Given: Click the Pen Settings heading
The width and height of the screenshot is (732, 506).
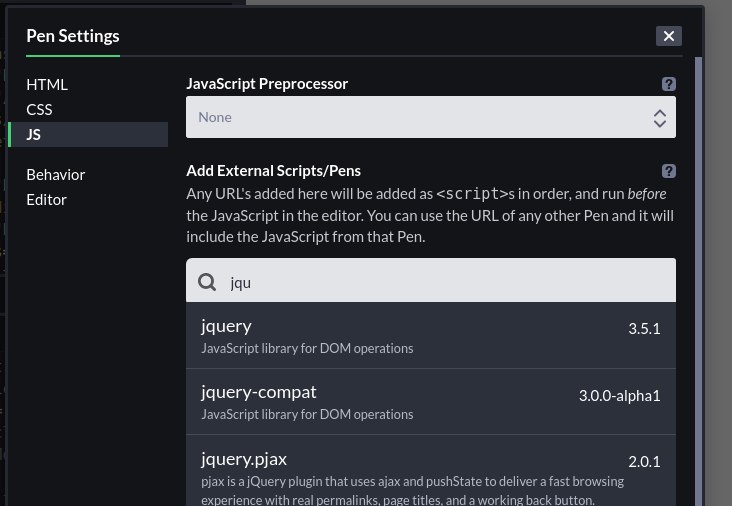Looking at the screenshot, I should tap(73, 36).
